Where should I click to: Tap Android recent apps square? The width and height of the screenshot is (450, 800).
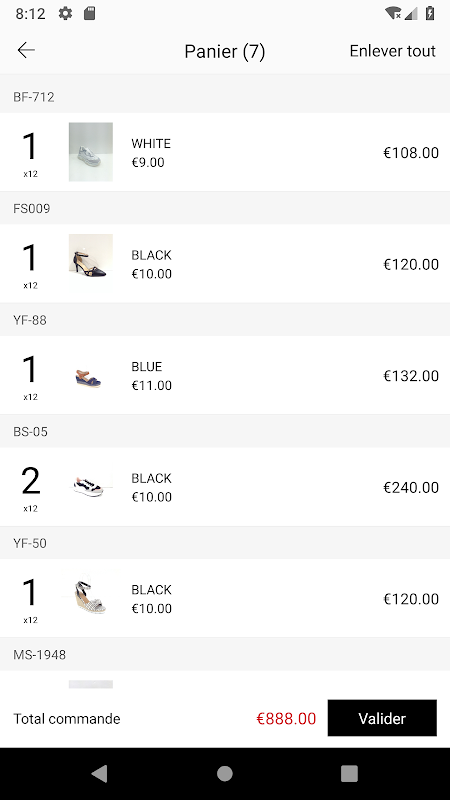pos(349,773)
